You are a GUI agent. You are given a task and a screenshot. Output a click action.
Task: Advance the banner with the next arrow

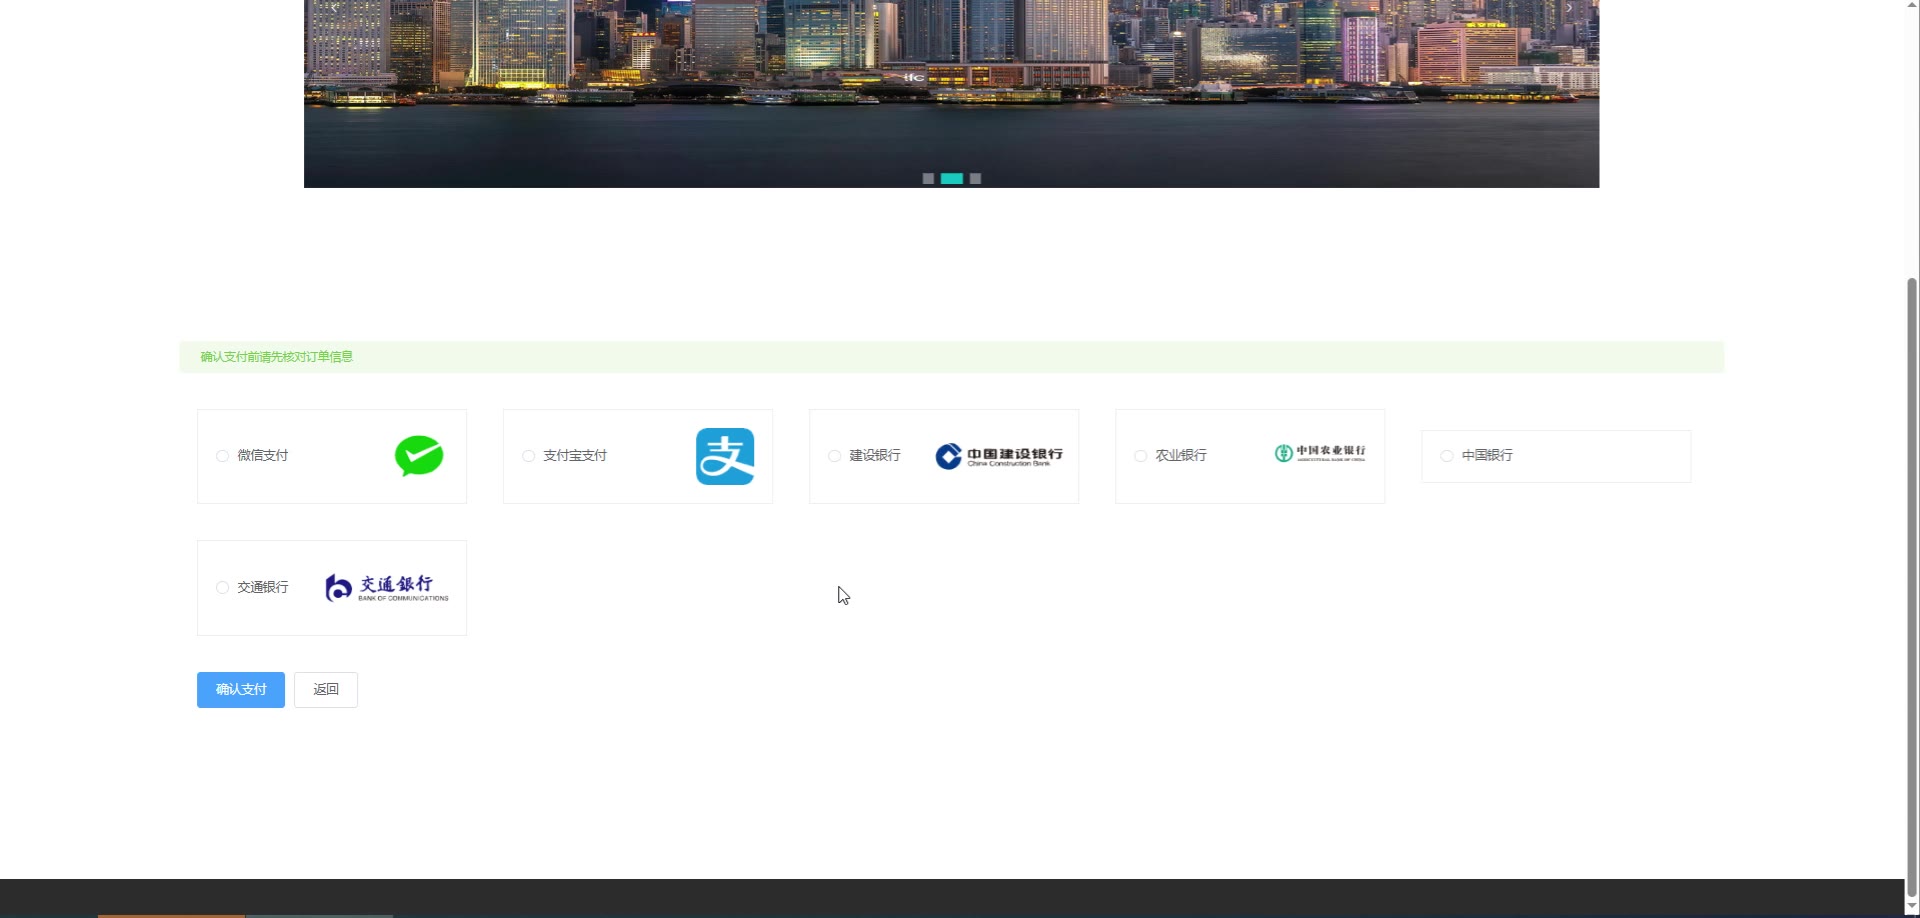[x=1569, y=8]
